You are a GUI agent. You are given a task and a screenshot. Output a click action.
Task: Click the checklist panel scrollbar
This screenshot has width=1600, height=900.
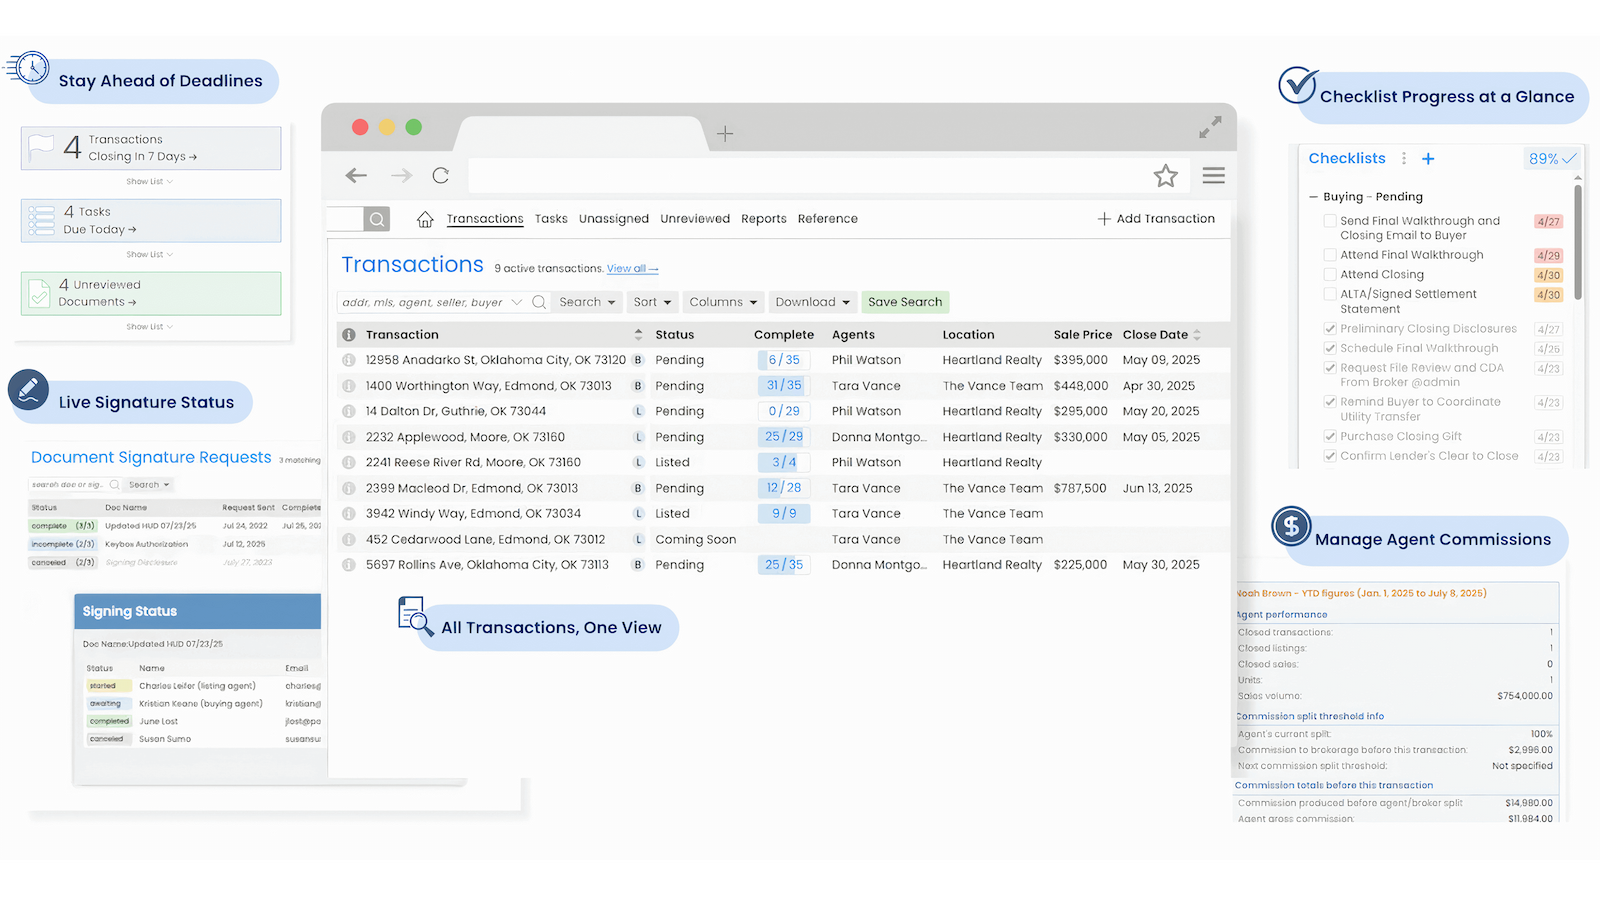click(x=1578, y=240)
